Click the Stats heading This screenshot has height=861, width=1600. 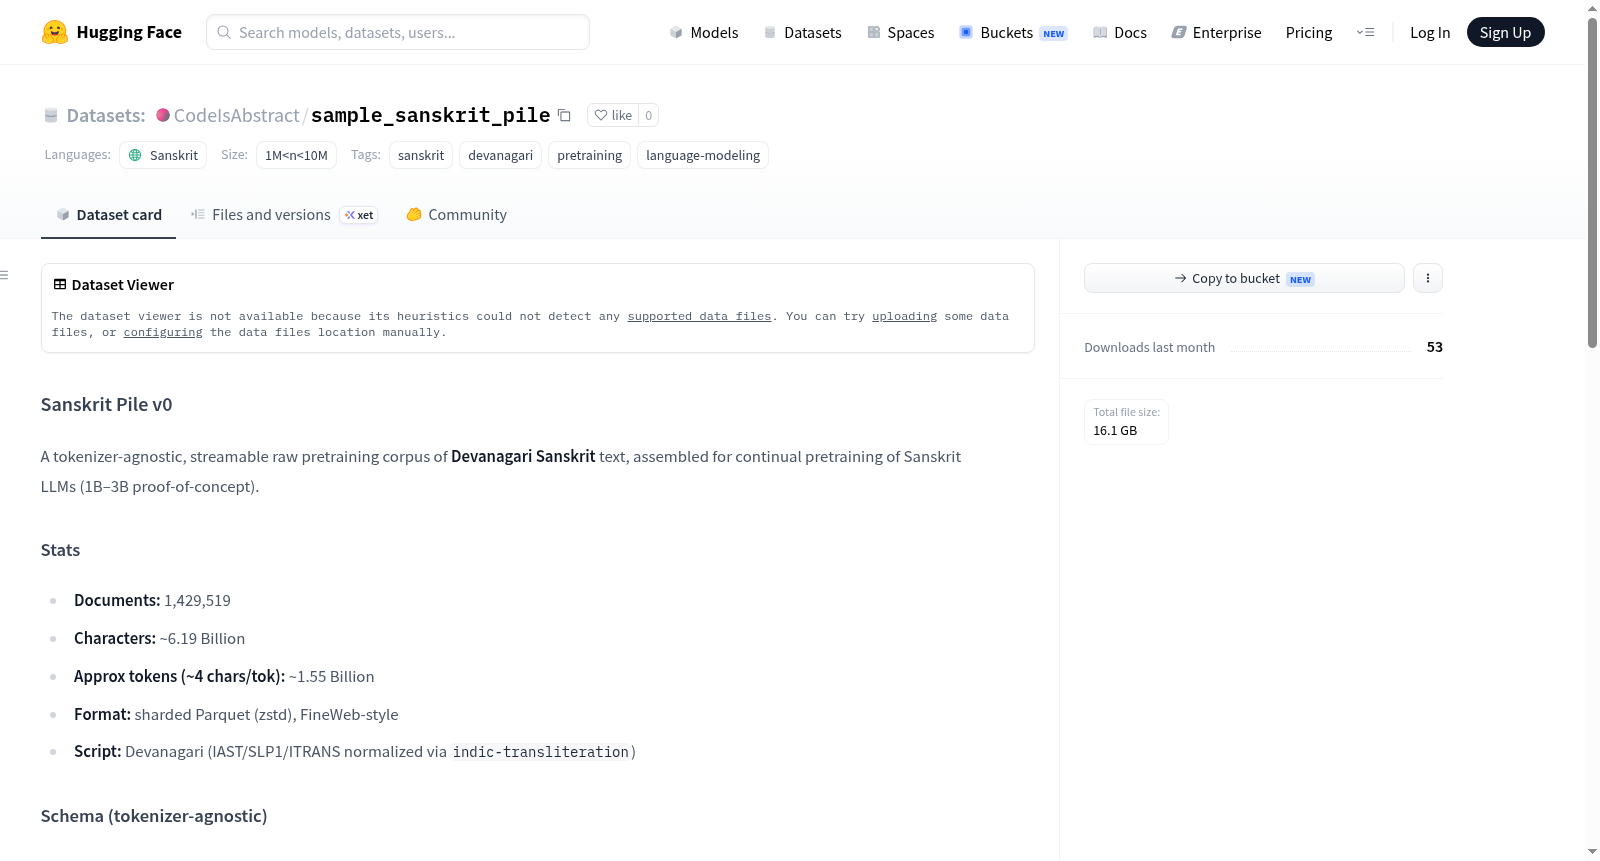(60, 550)
